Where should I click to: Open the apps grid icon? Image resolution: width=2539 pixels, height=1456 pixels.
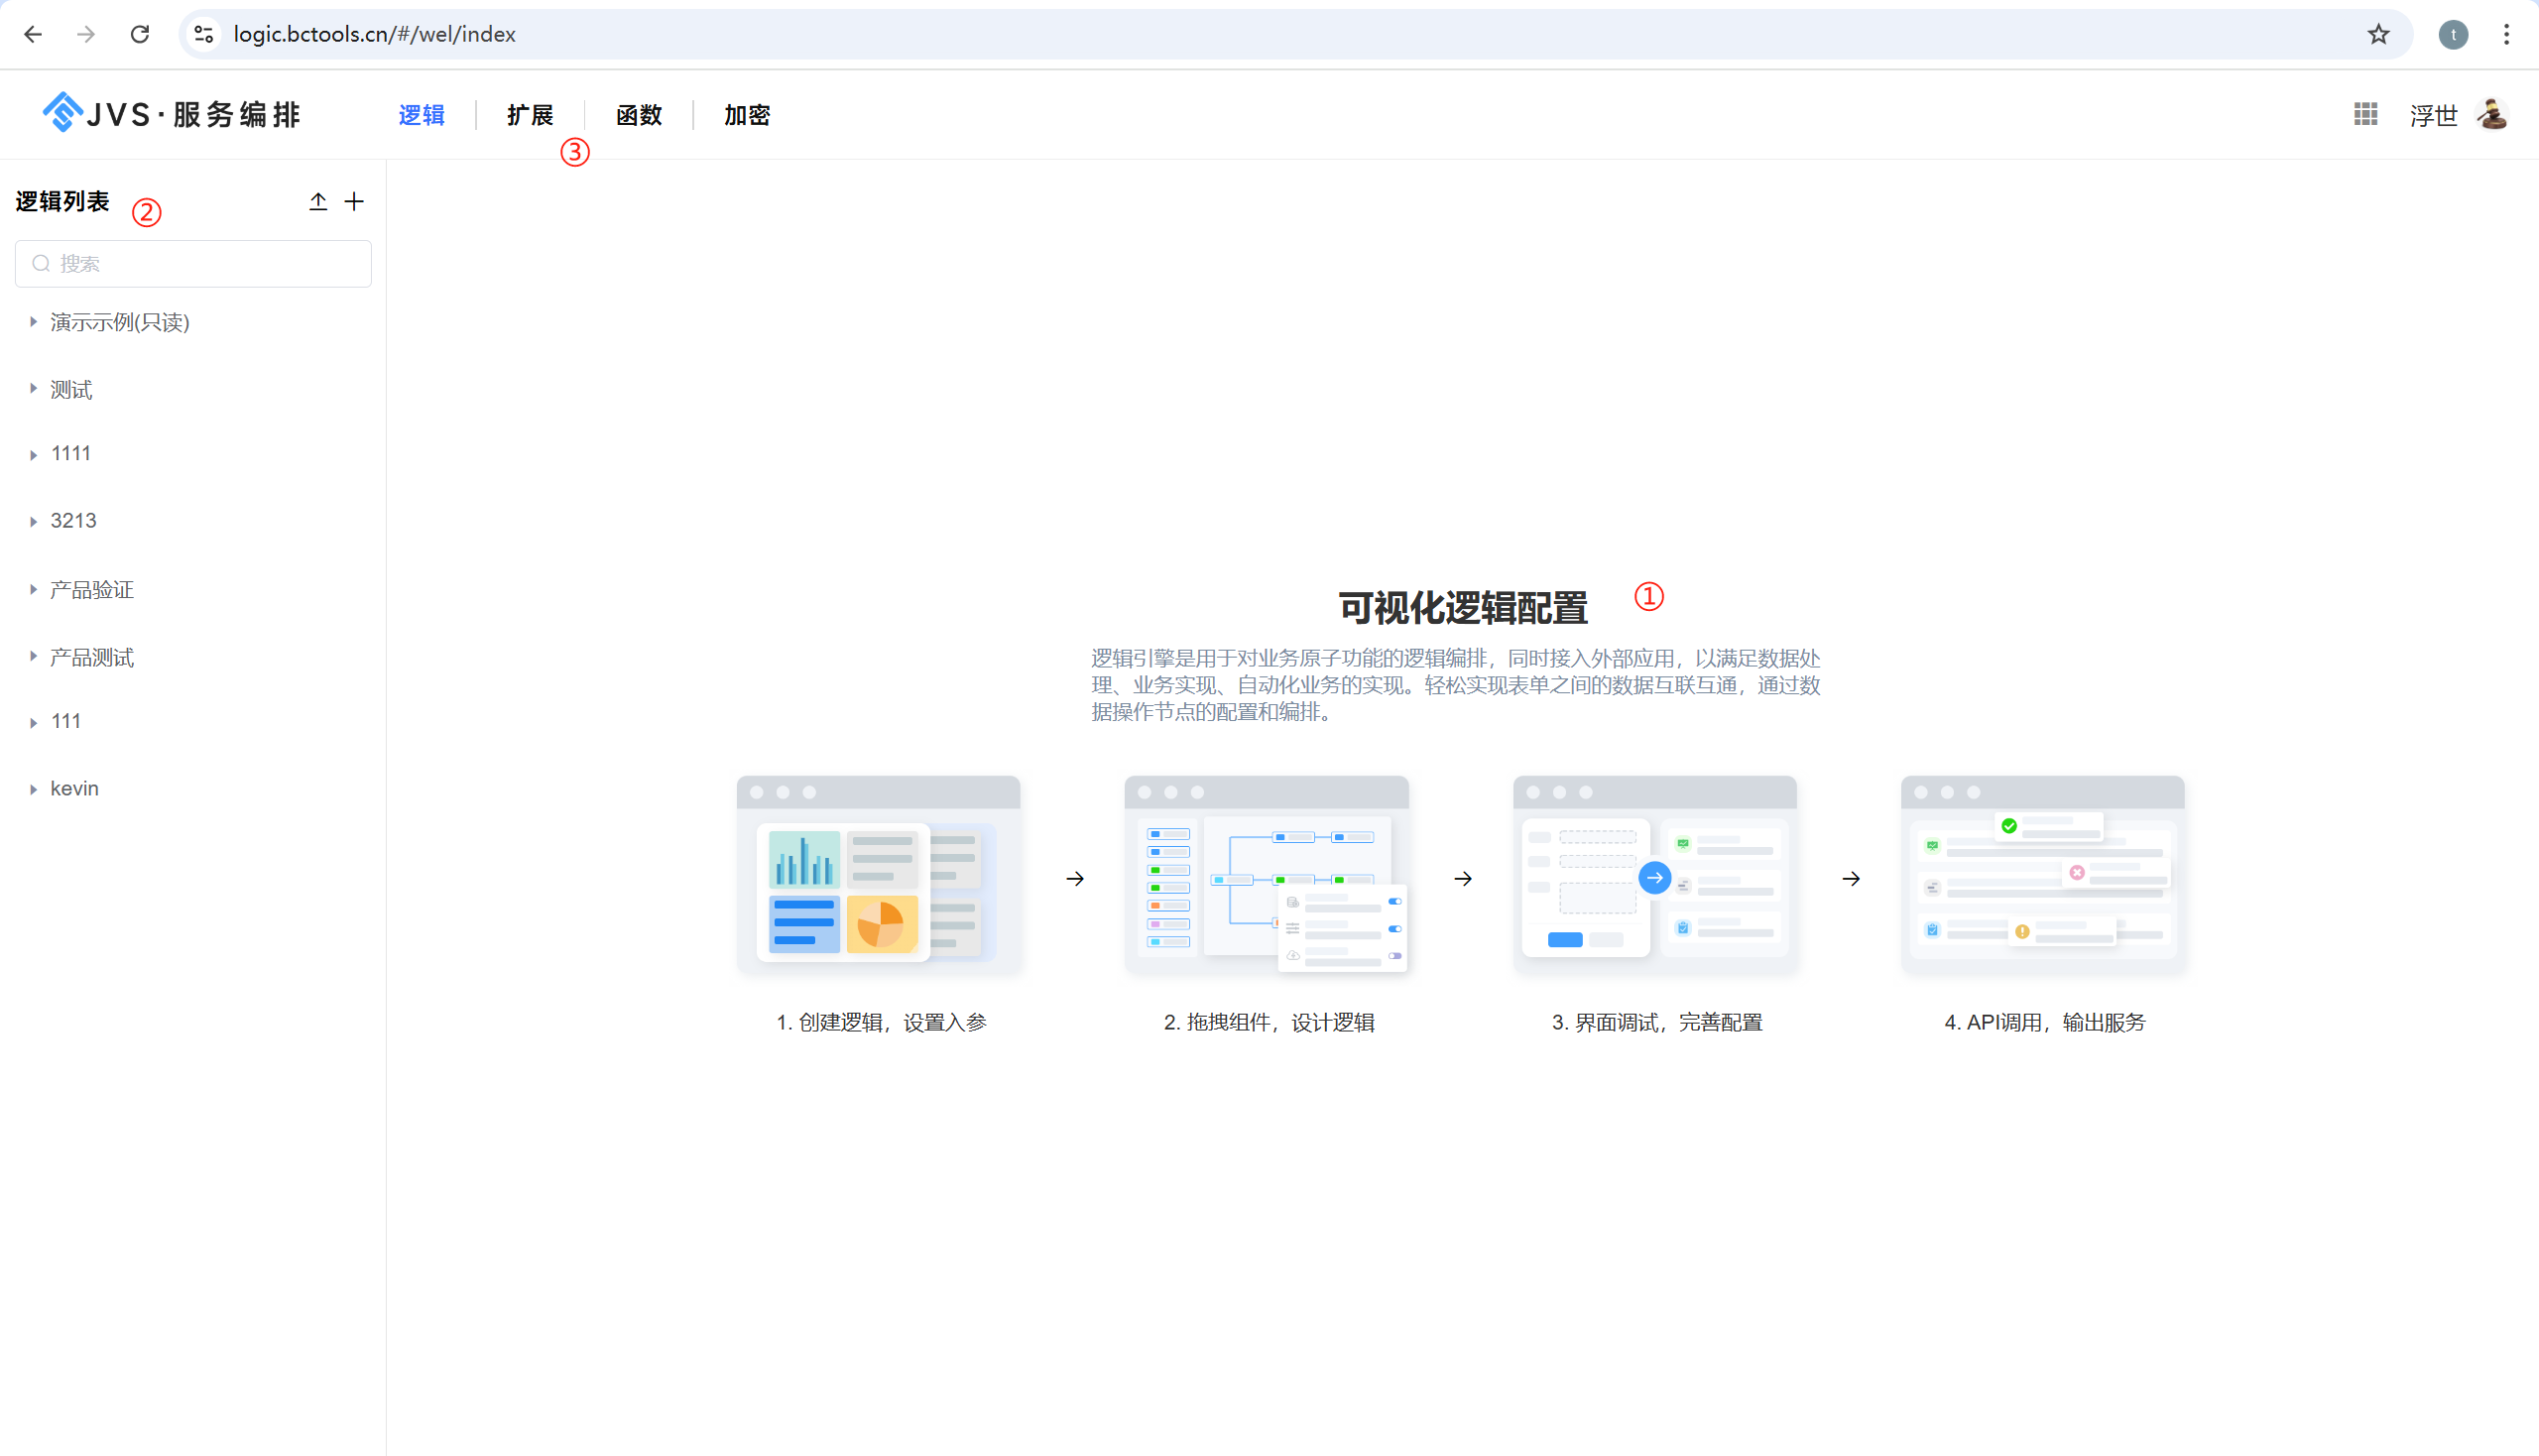[x=2365, y=114]
